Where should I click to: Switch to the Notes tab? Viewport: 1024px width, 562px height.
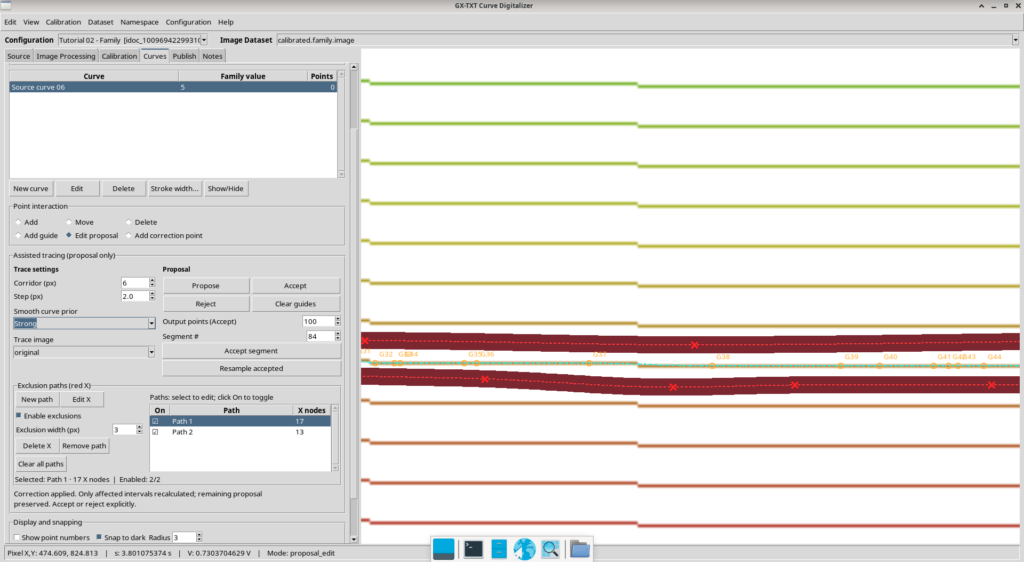point(212,56)
